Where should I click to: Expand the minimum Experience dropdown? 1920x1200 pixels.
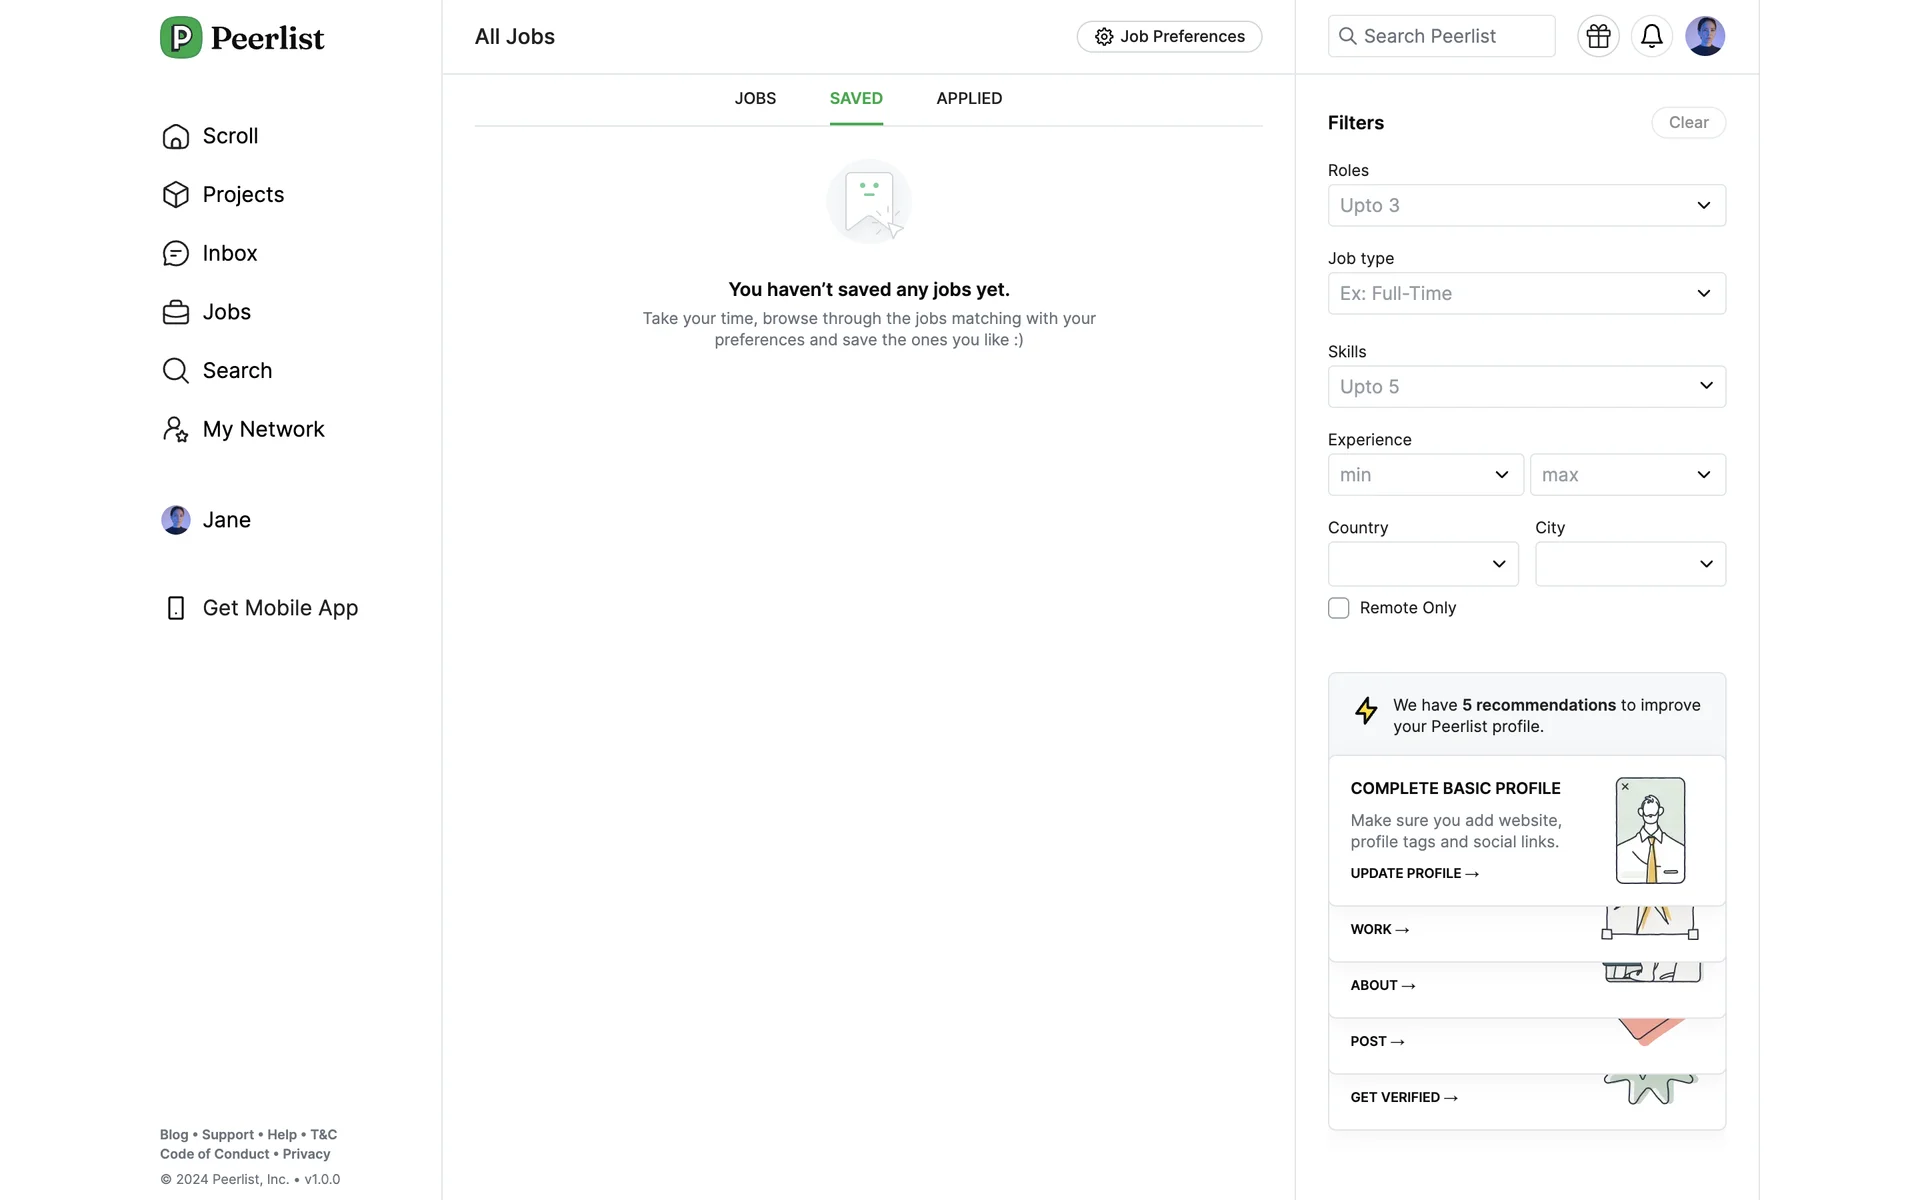1425,475
